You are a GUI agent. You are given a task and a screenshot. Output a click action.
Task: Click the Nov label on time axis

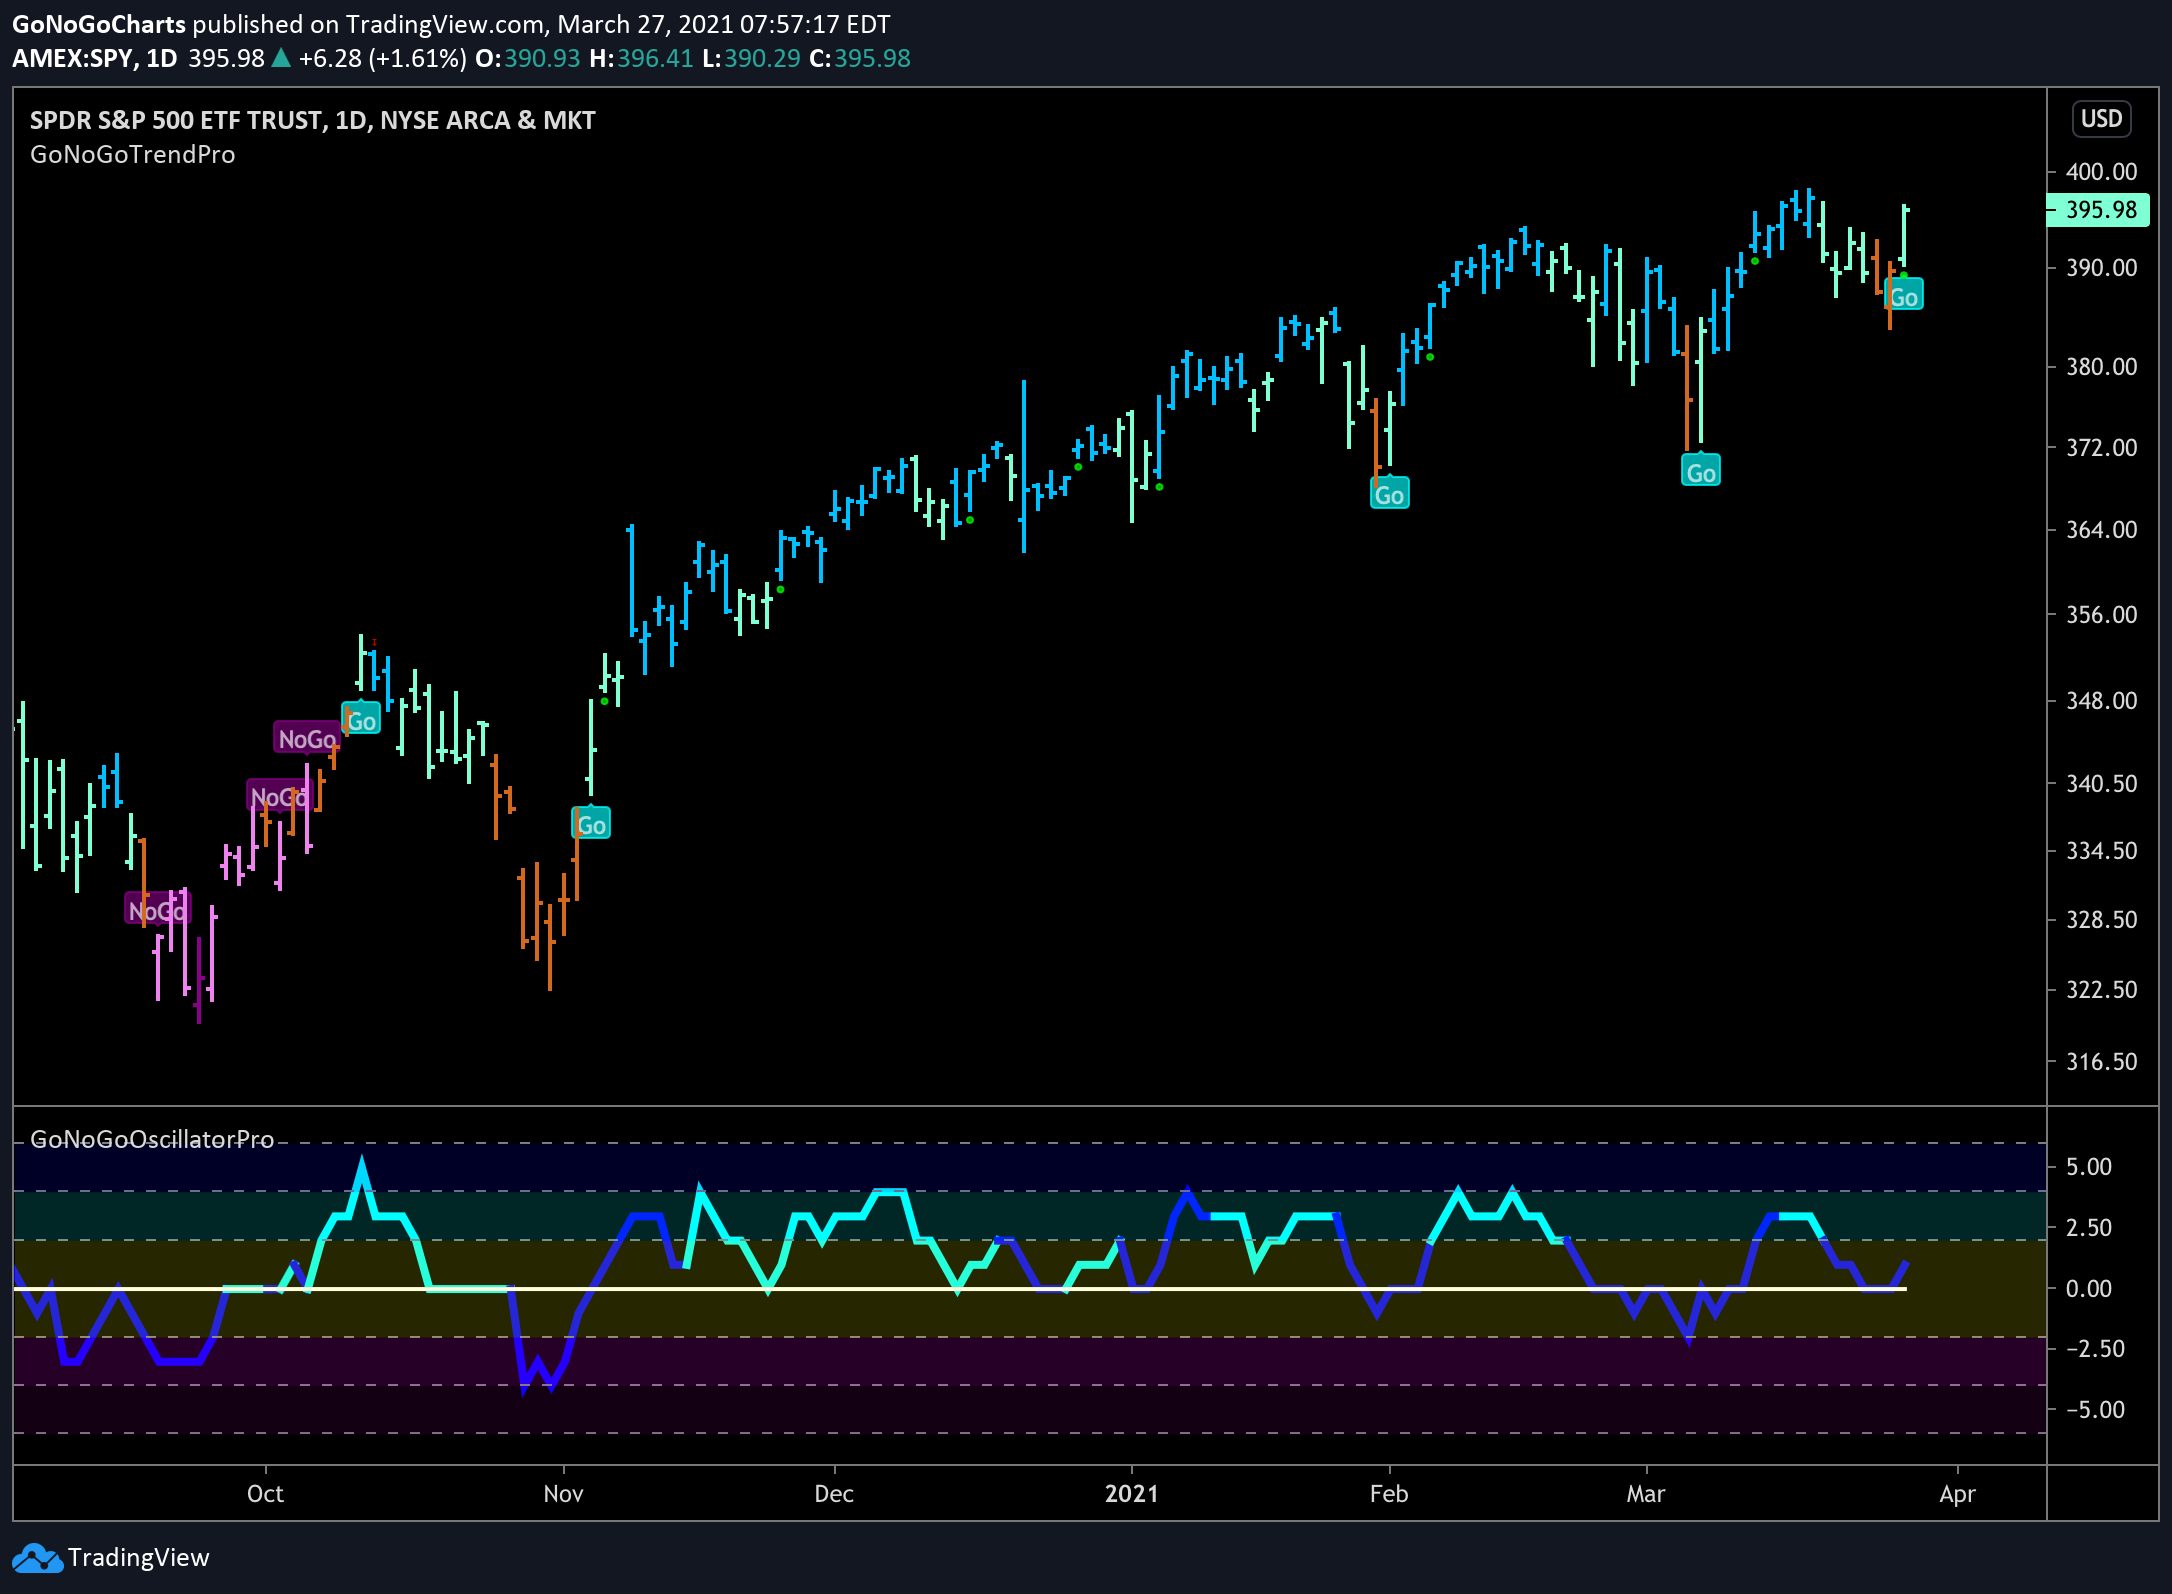(x=563, y=1494)
